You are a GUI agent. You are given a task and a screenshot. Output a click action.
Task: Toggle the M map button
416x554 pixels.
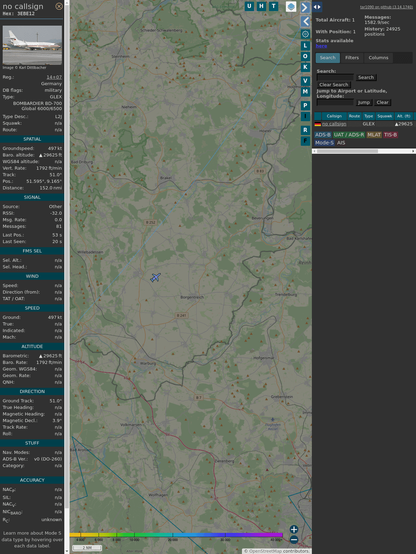305,92
